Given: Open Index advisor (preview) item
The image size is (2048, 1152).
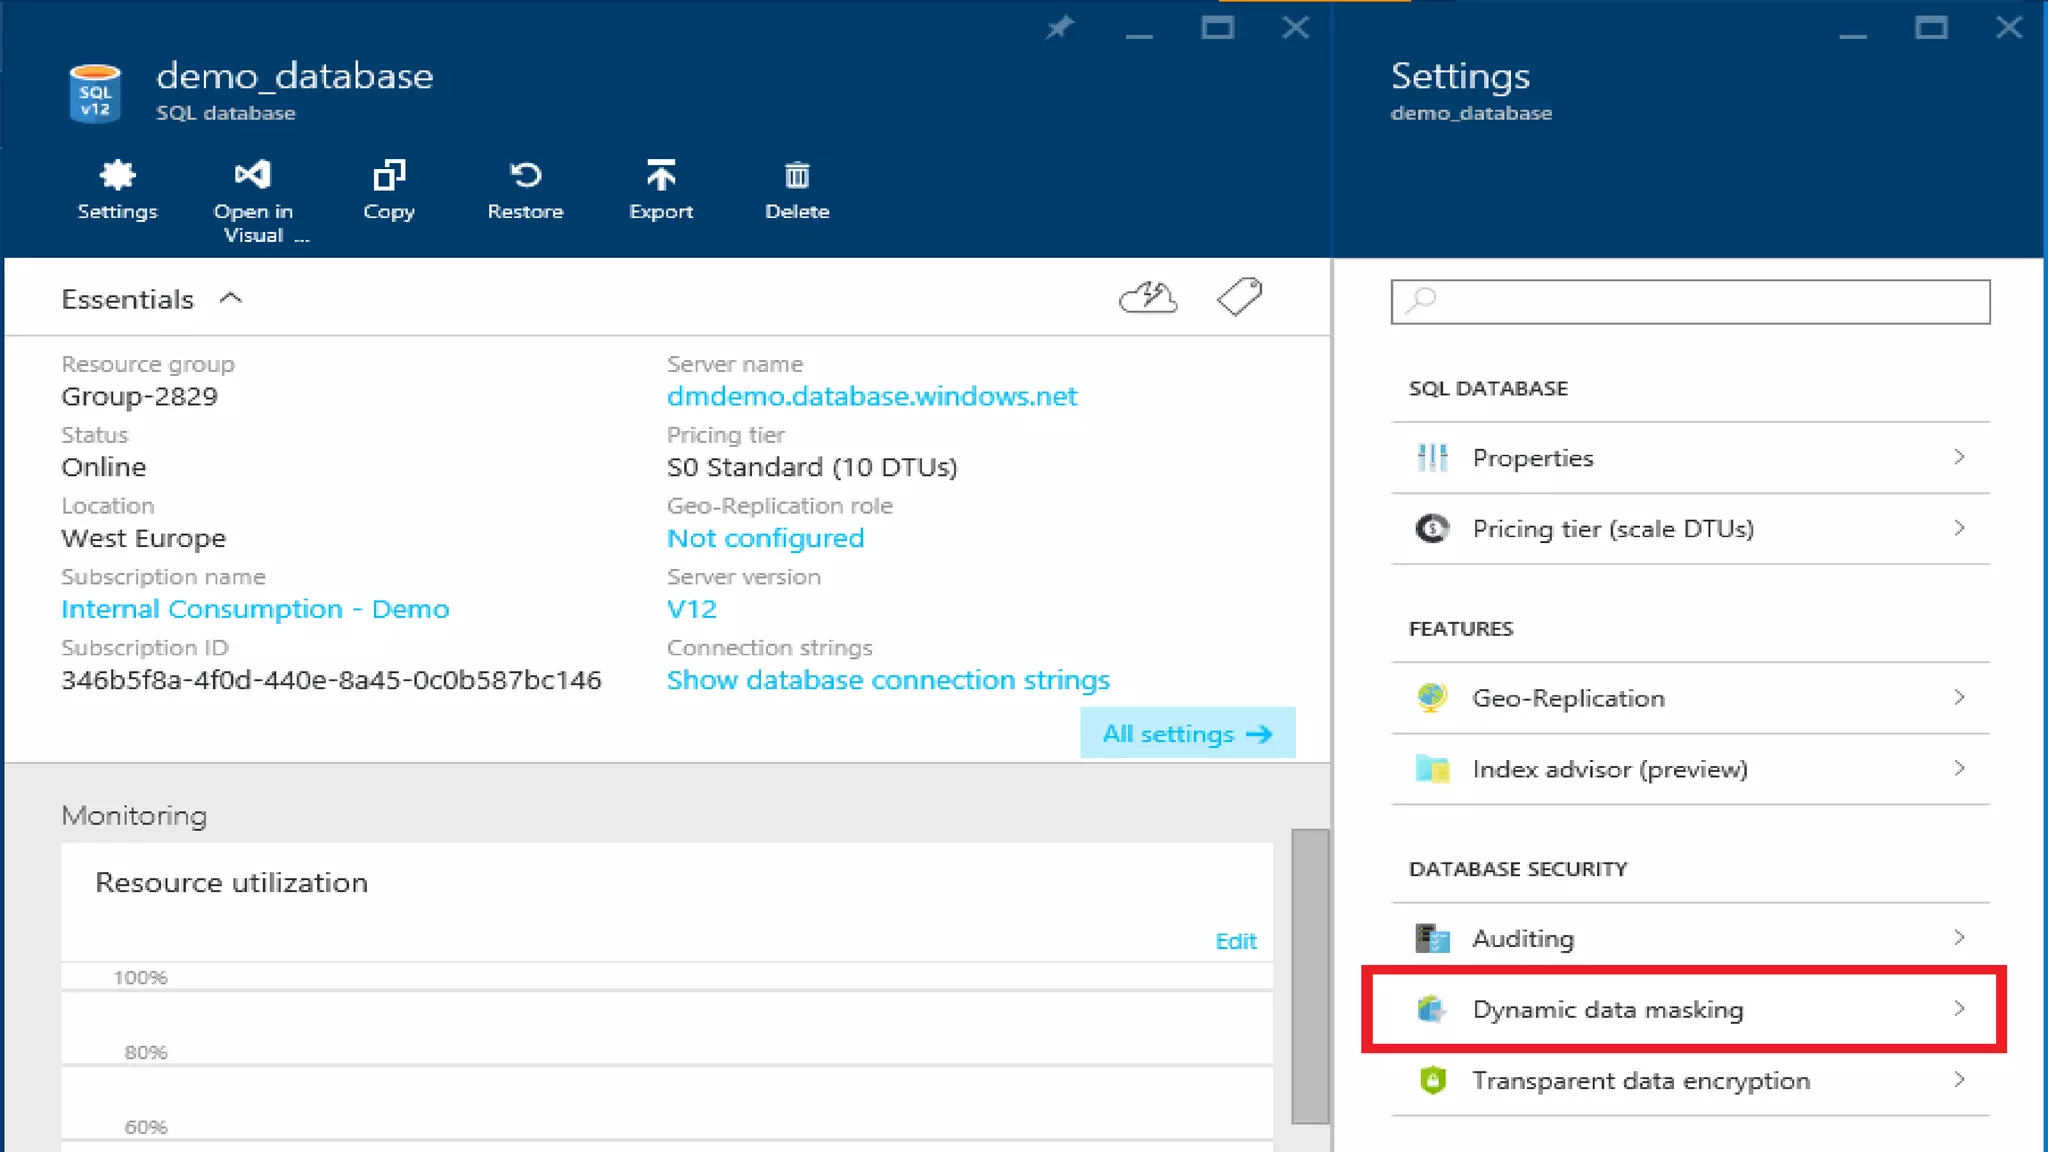Looking at the screenshot, I should 1690,769.
